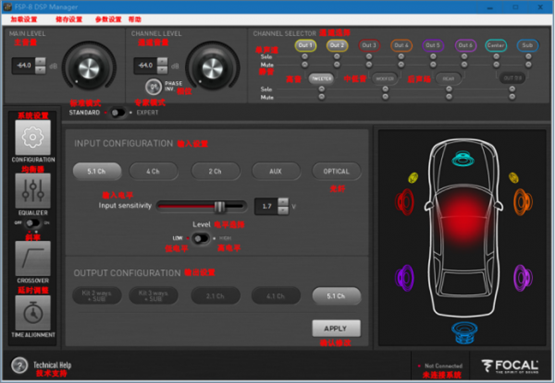Open the last menu item on the right

(x=135, y=19)
